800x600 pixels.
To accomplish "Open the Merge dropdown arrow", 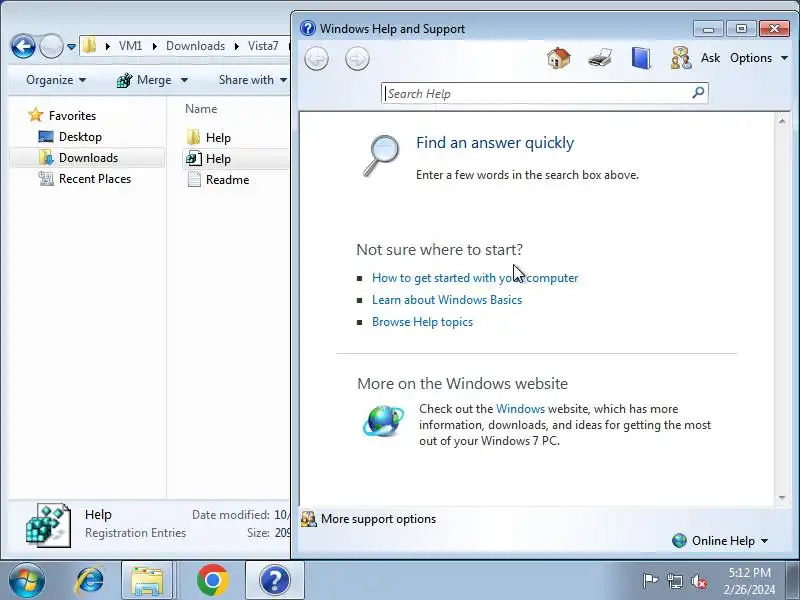I will coord(184,80).
